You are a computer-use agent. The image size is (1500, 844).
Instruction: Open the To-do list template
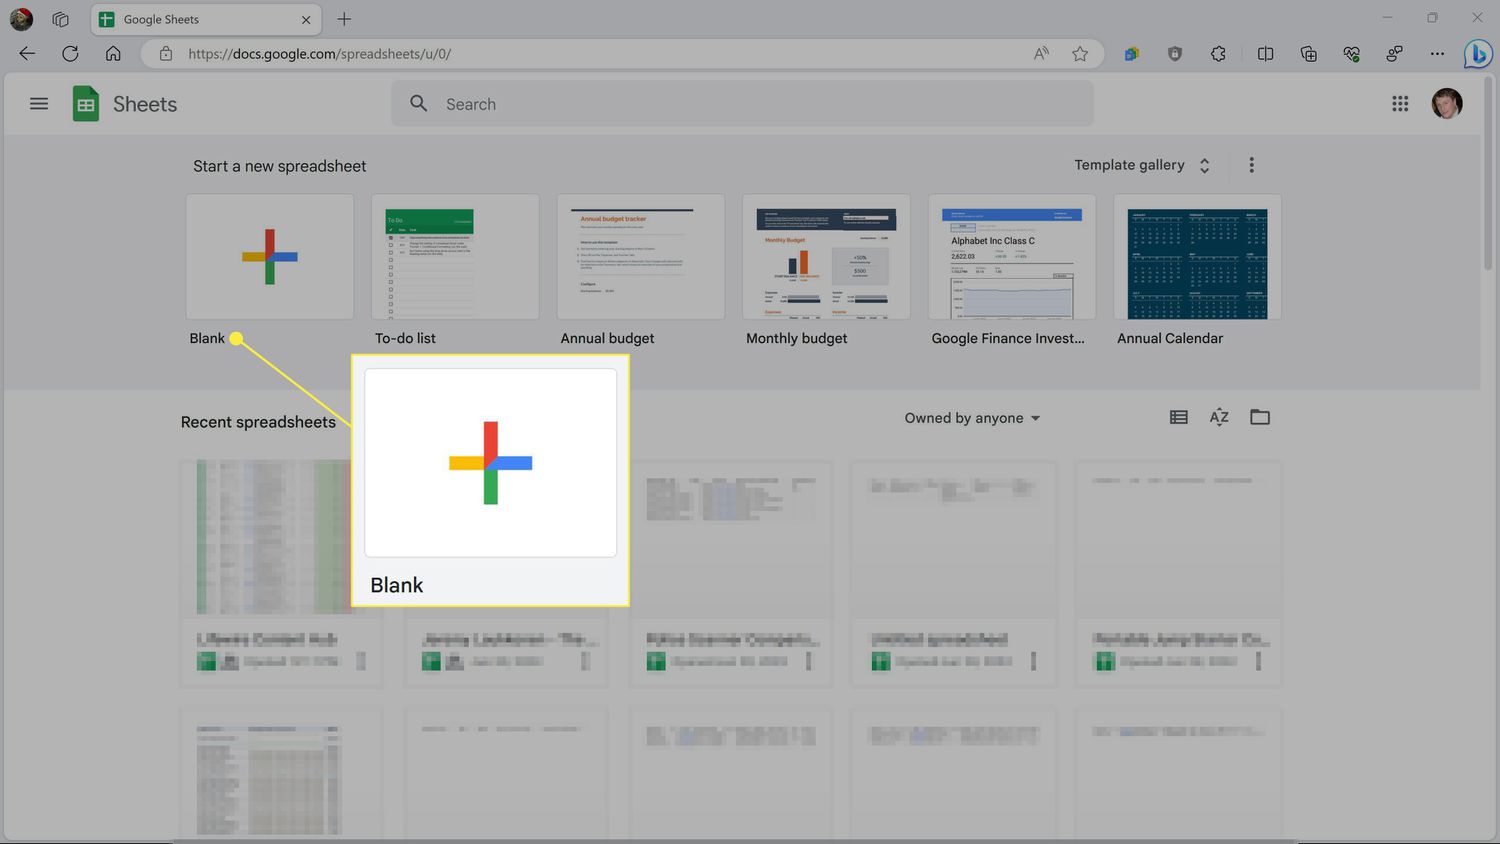[x=455, y=257]
